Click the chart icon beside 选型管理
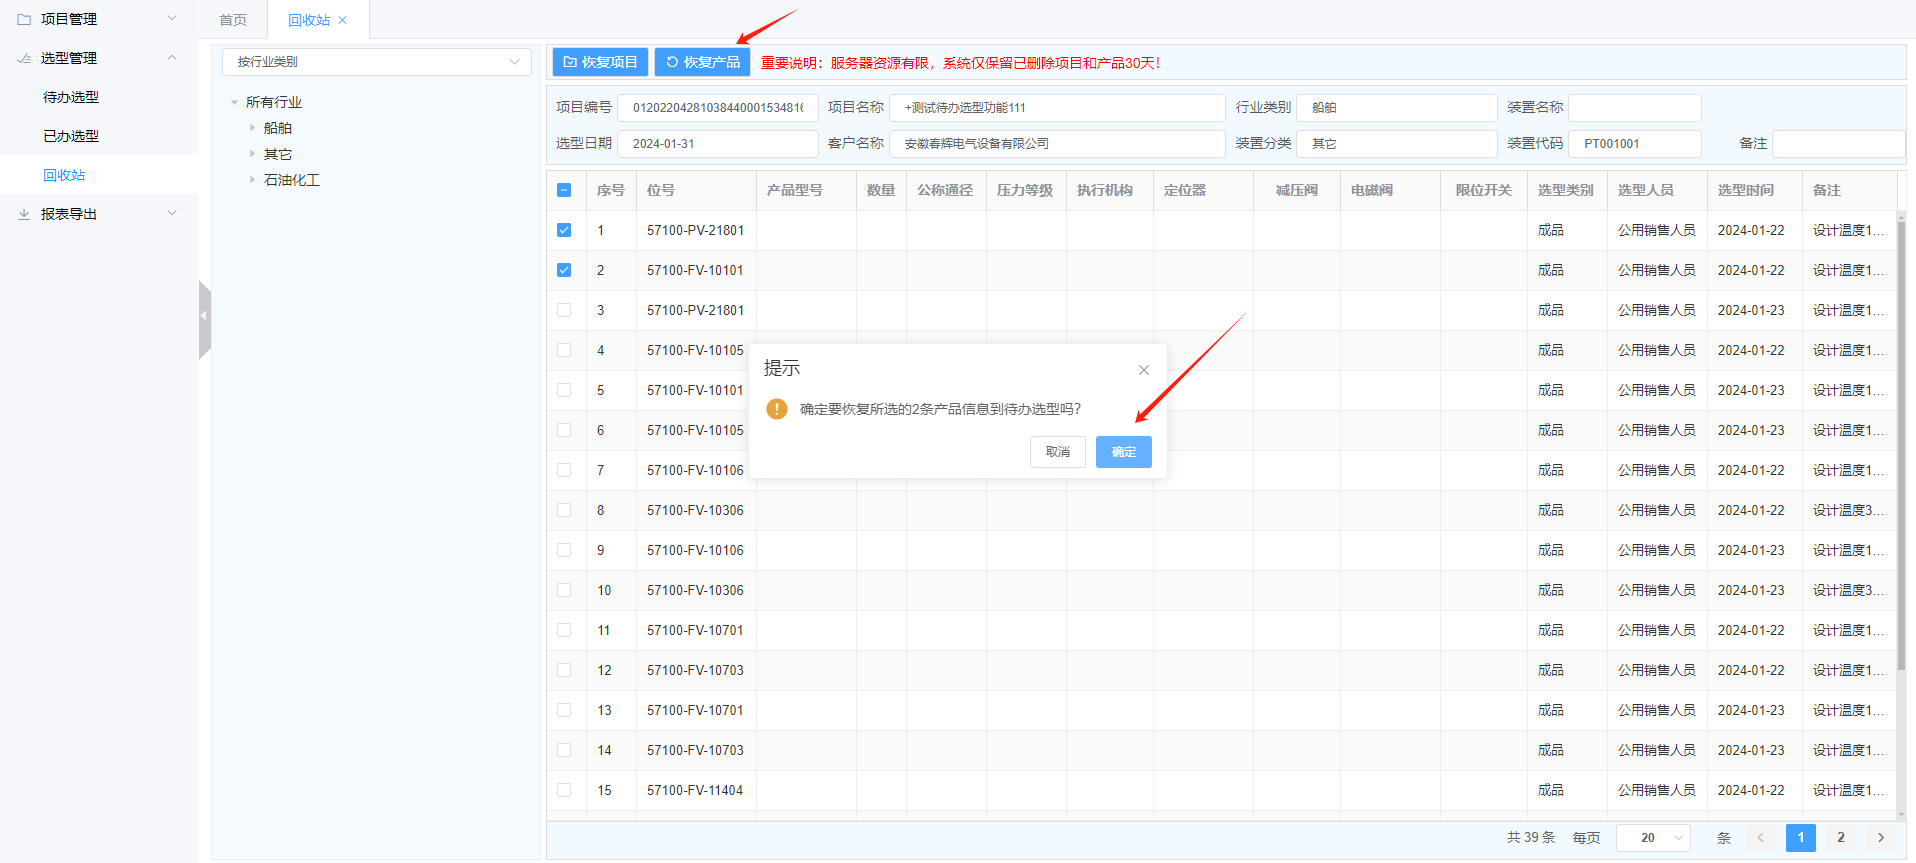 tap(24, 58)
